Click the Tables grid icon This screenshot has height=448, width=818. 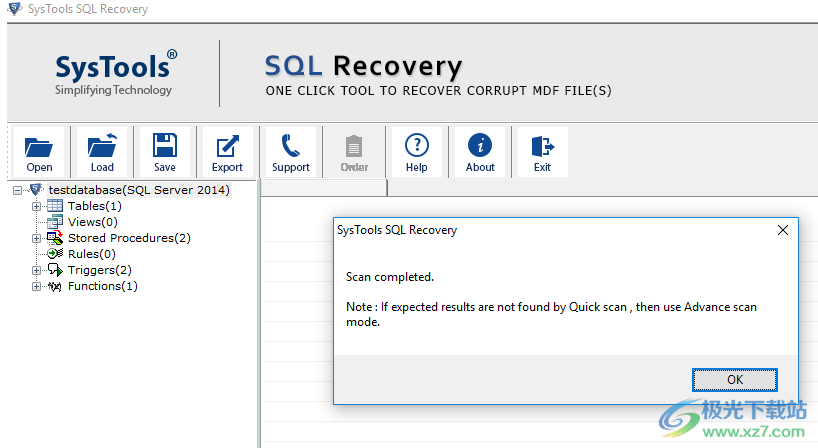(55, 206)
